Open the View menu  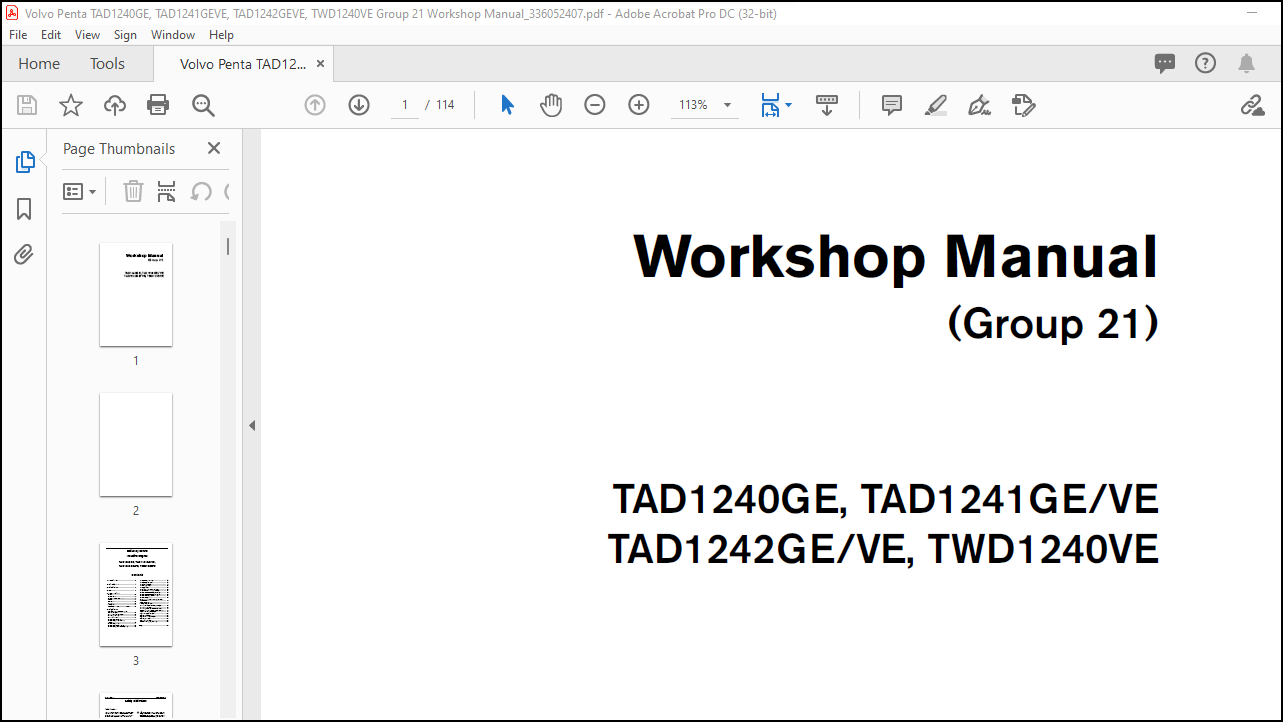tap(88, 34)
